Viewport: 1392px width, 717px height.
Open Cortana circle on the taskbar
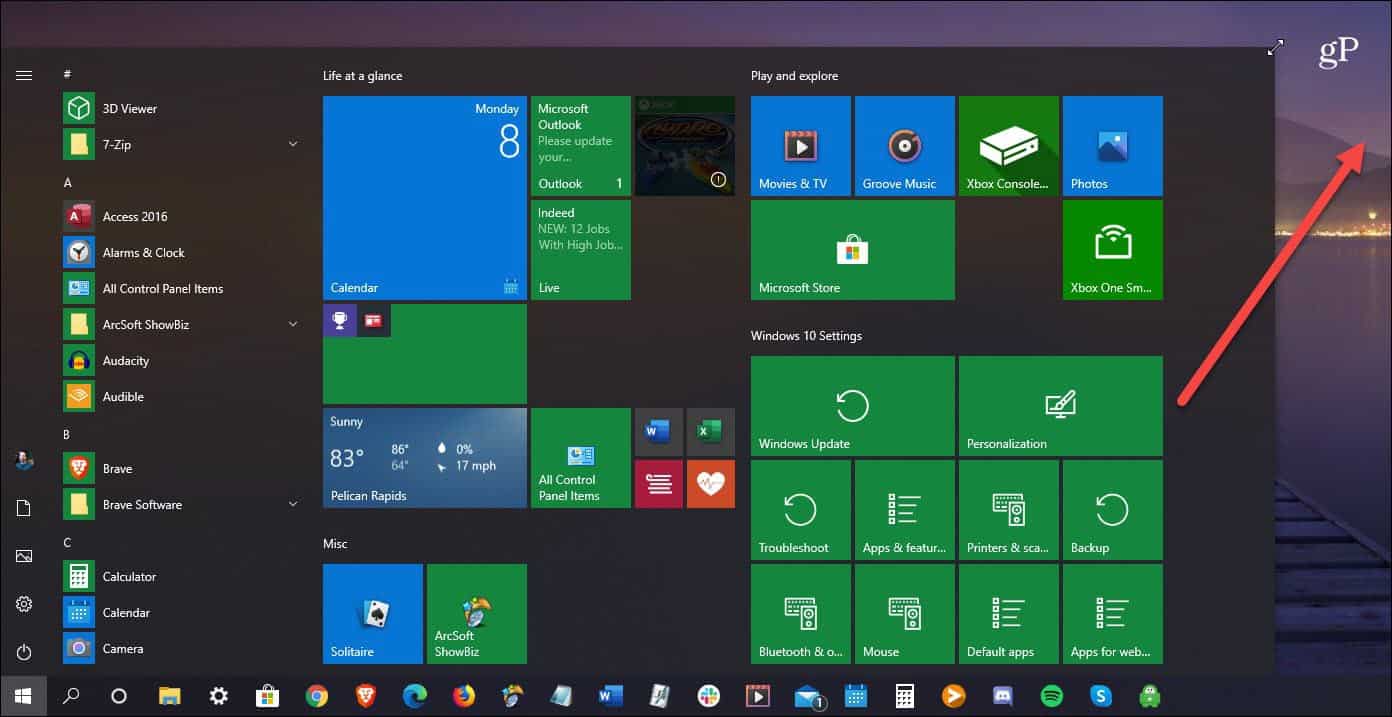coord(119,696)
